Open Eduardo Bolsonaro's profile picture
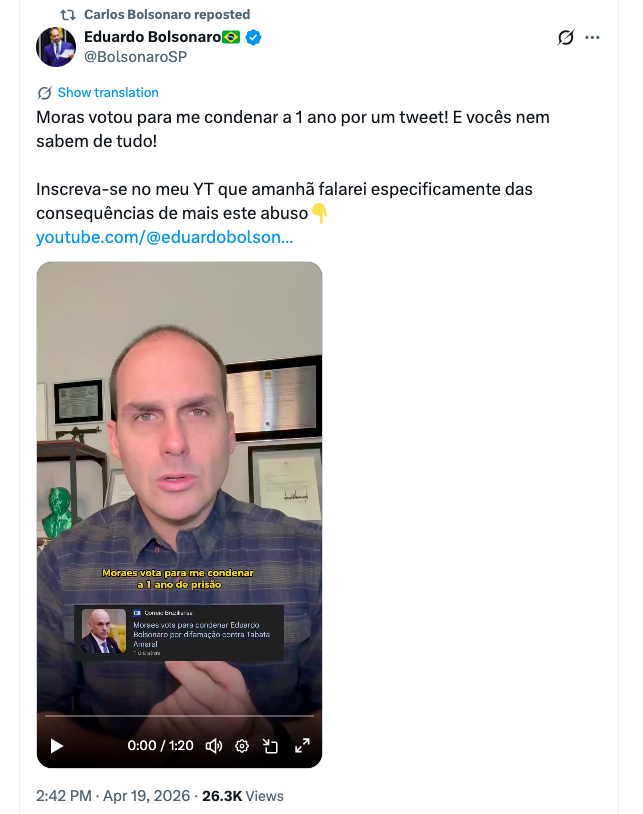The width and height of the screenshot is (643, 814). coord(56,47)
